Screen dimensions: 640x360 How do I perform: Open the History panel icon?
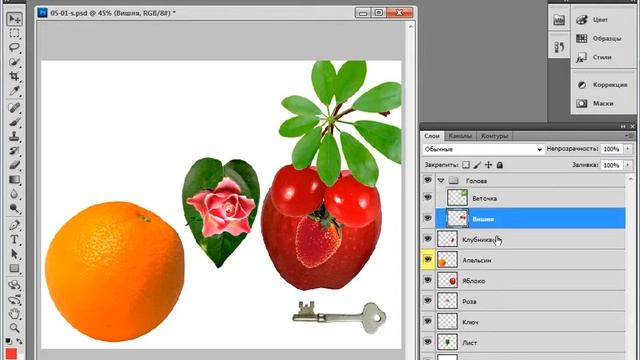pyautogui.click(x=559, y=47)
